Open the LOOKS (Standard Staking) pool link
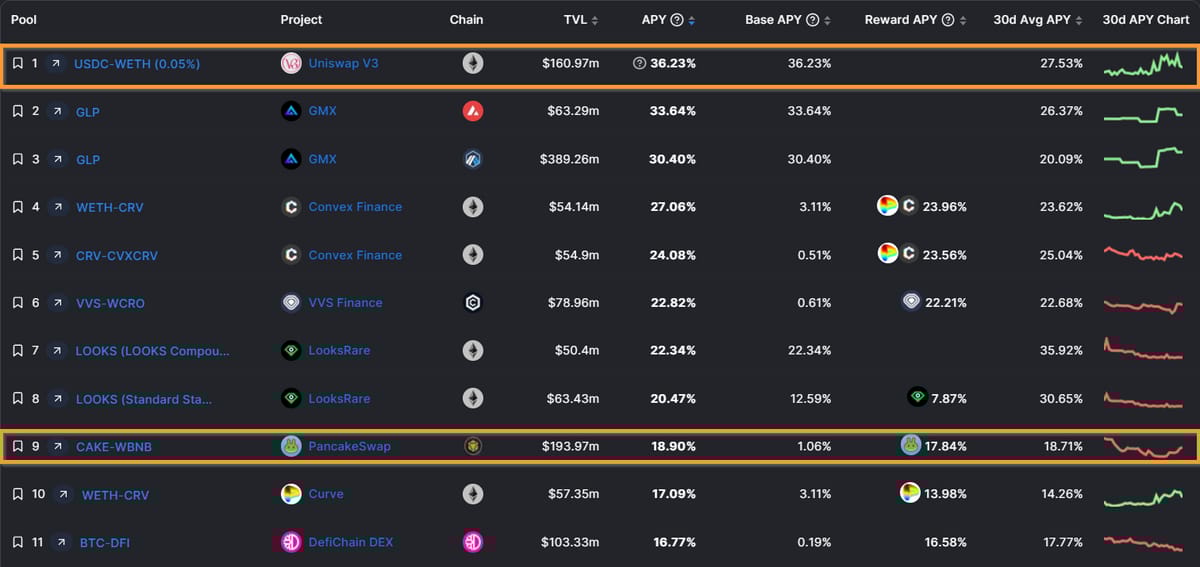 143,399
